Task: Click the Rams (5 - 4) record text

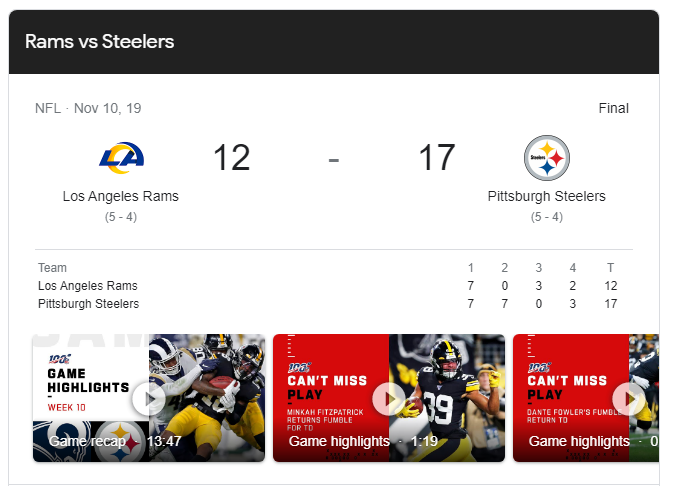Action: pos(121,216)
